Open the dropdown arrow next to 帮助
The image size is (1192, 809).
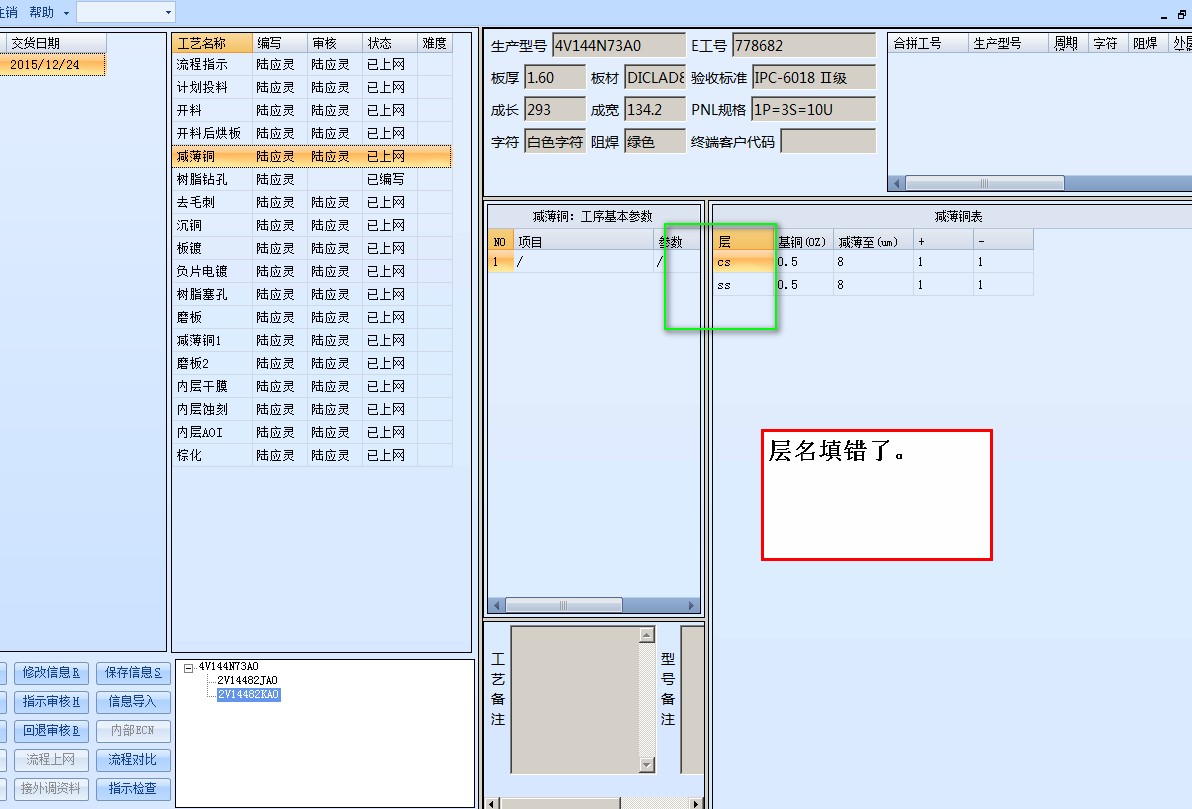point(66,13)
